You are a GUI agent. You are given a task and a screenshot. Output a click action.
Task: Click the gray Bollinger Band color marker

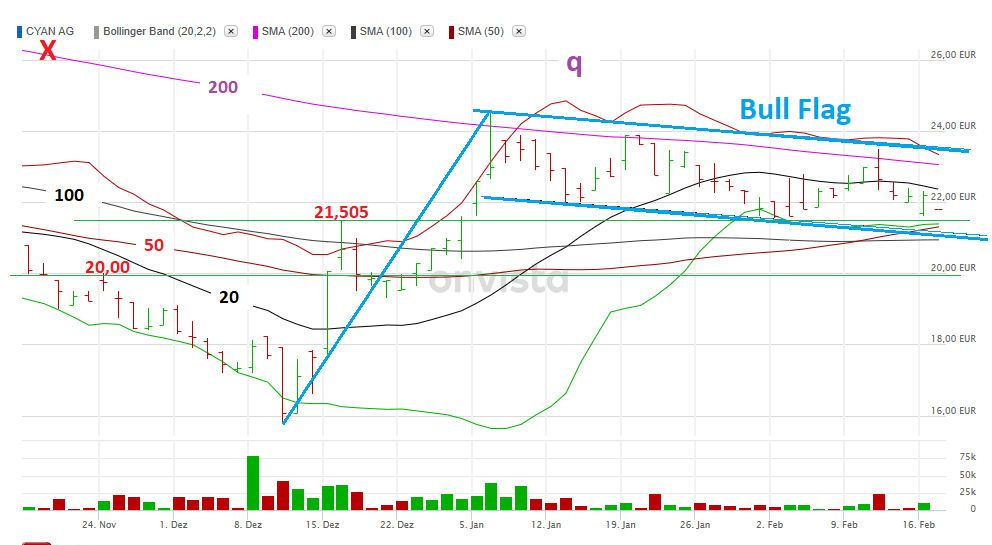(x=96, y=32)
